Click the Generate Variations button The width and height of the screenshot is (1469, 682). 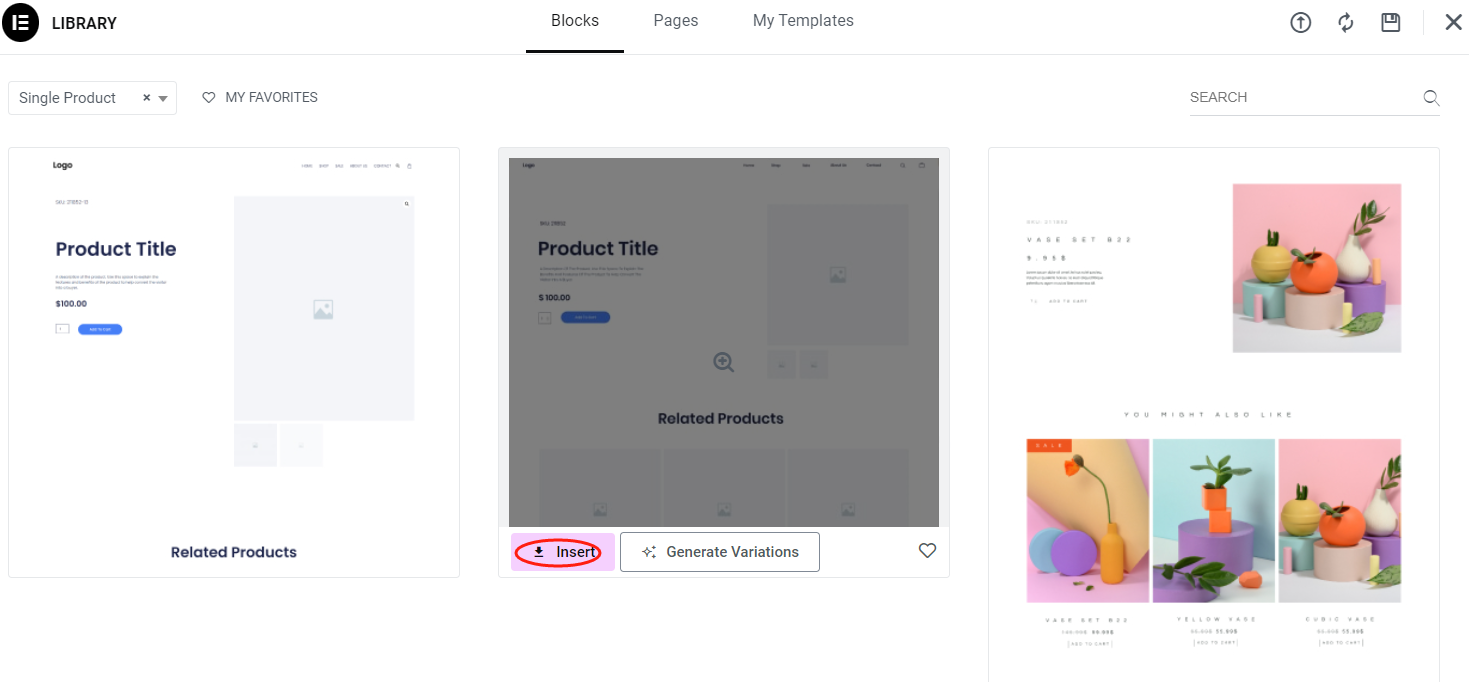click(x=719, y=551)
